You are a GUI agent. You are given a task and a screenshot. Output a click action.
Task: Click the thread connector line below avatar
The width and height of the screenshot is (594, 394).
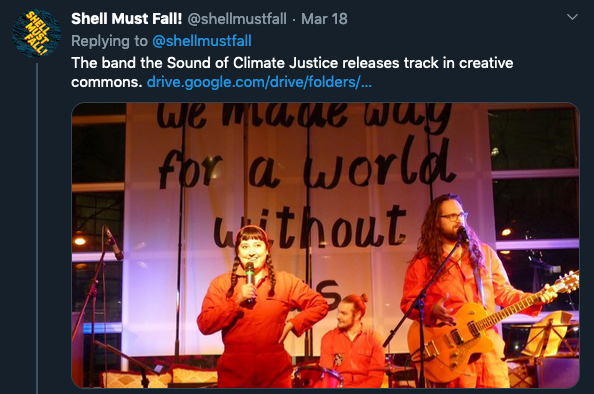[x=37, y=228]
